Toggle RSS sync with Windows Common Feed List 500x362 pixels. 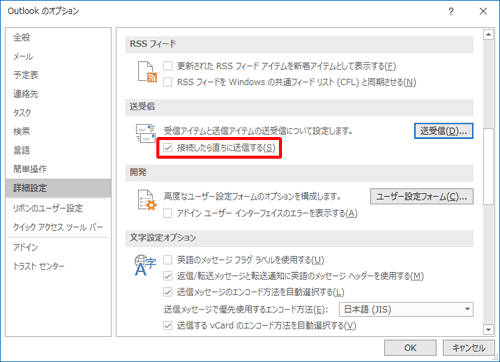coord(168,82)
